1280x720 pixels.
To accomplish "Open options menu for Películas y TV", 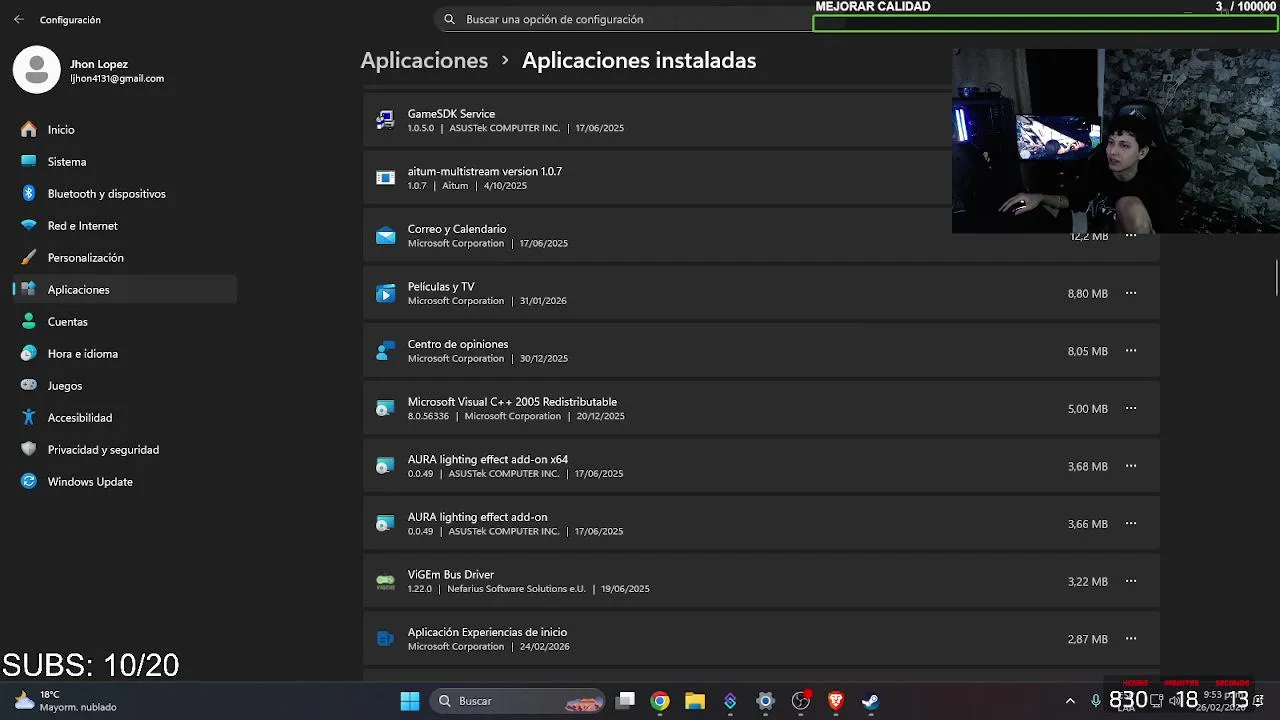I will coord(1131,293).
